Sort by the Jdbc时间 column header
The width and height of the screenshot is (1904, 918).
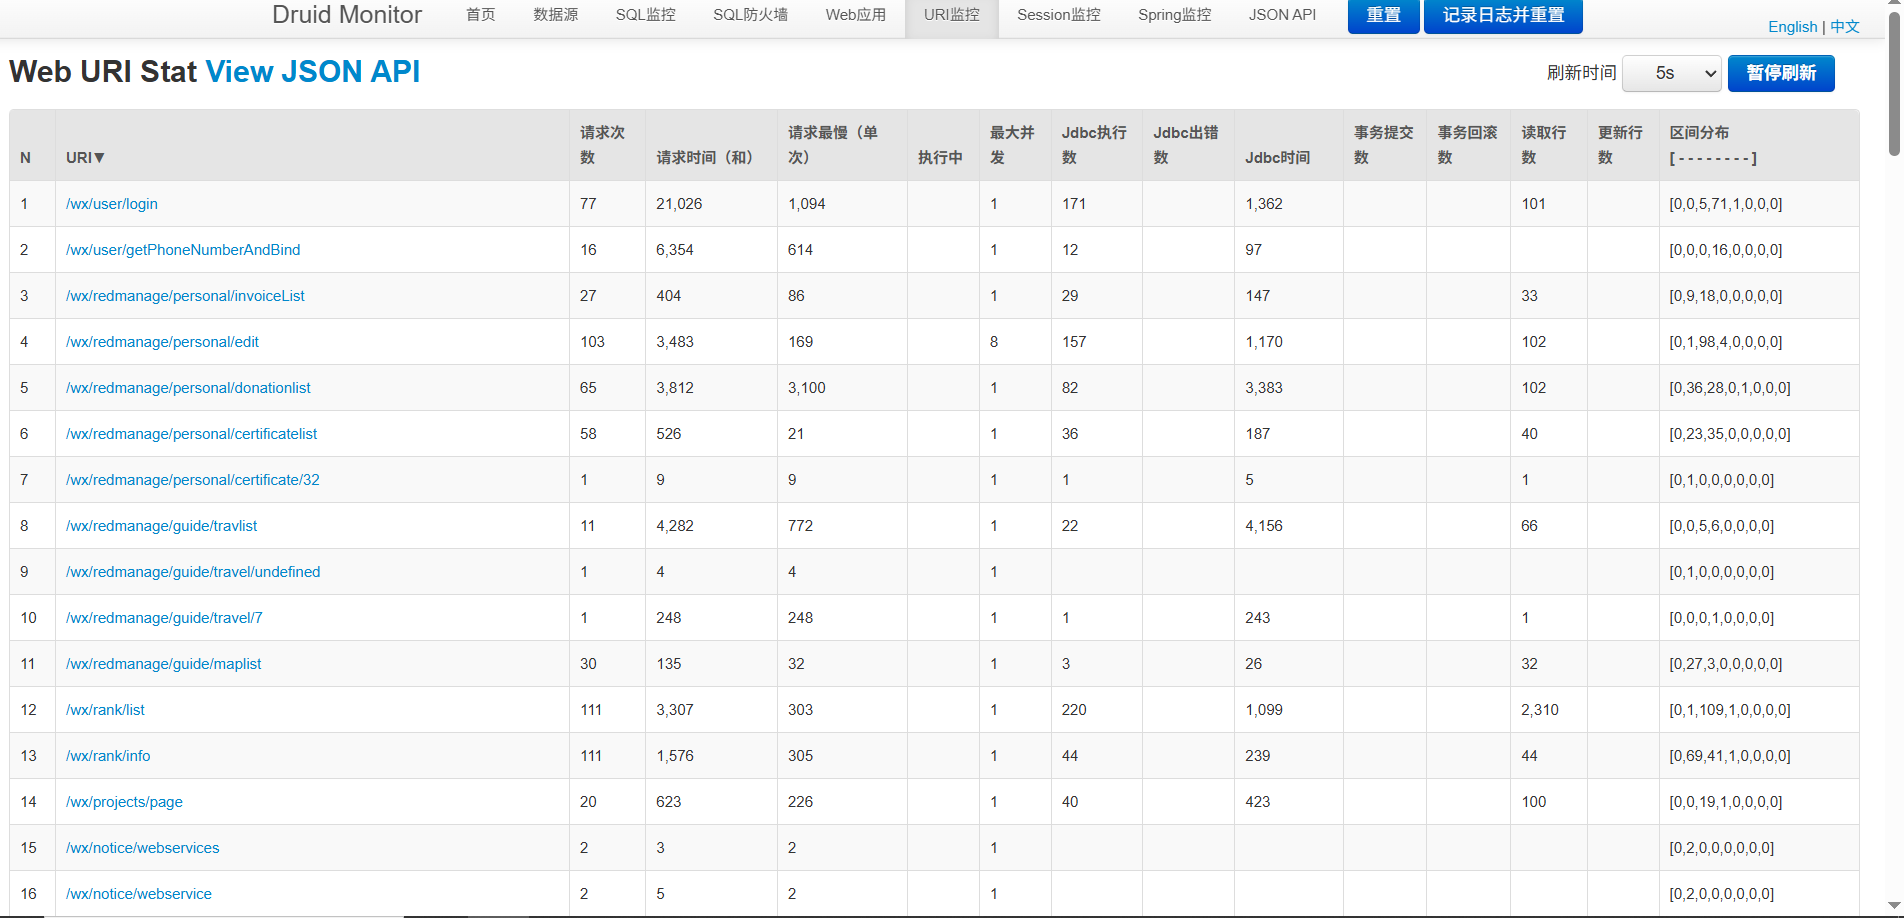[1277, 157]
